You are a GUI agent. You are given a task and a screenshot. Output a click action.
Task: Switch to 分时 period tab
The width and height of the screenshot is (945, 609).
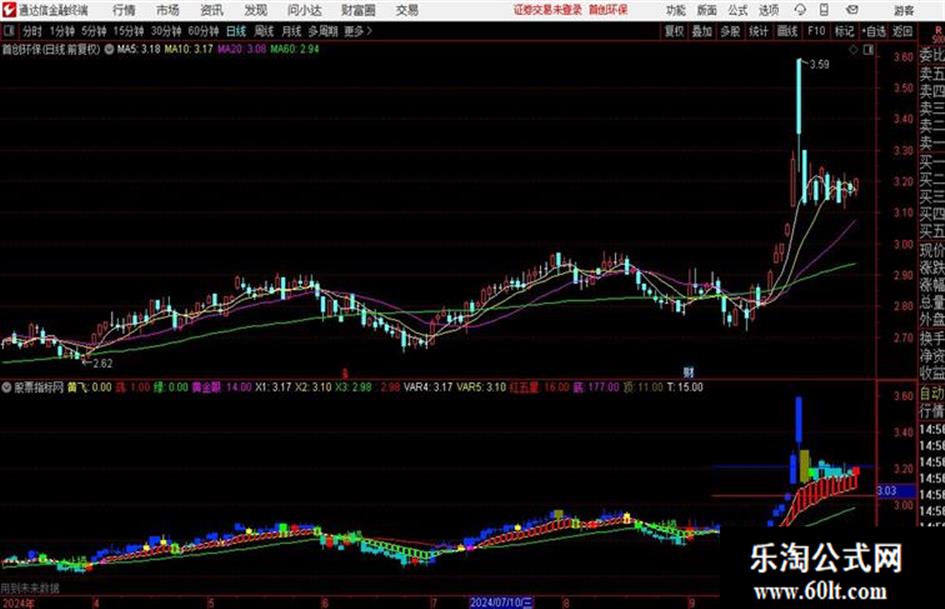pos(32,31)
